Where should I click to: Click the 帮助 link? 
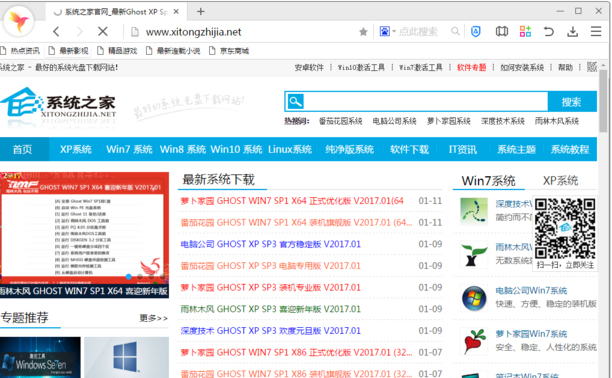coord(566,68)
